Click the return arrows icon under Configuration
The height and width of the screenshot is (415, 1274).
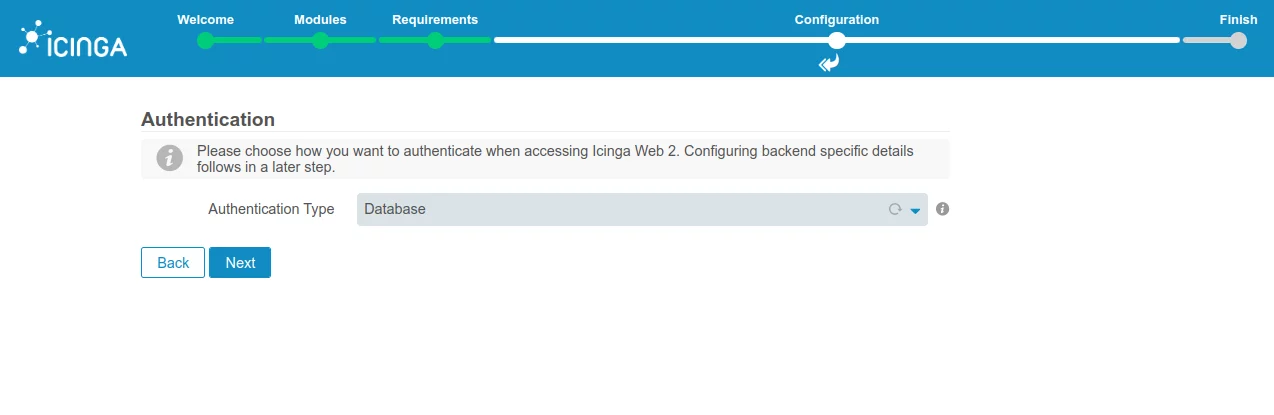(829, 64)
